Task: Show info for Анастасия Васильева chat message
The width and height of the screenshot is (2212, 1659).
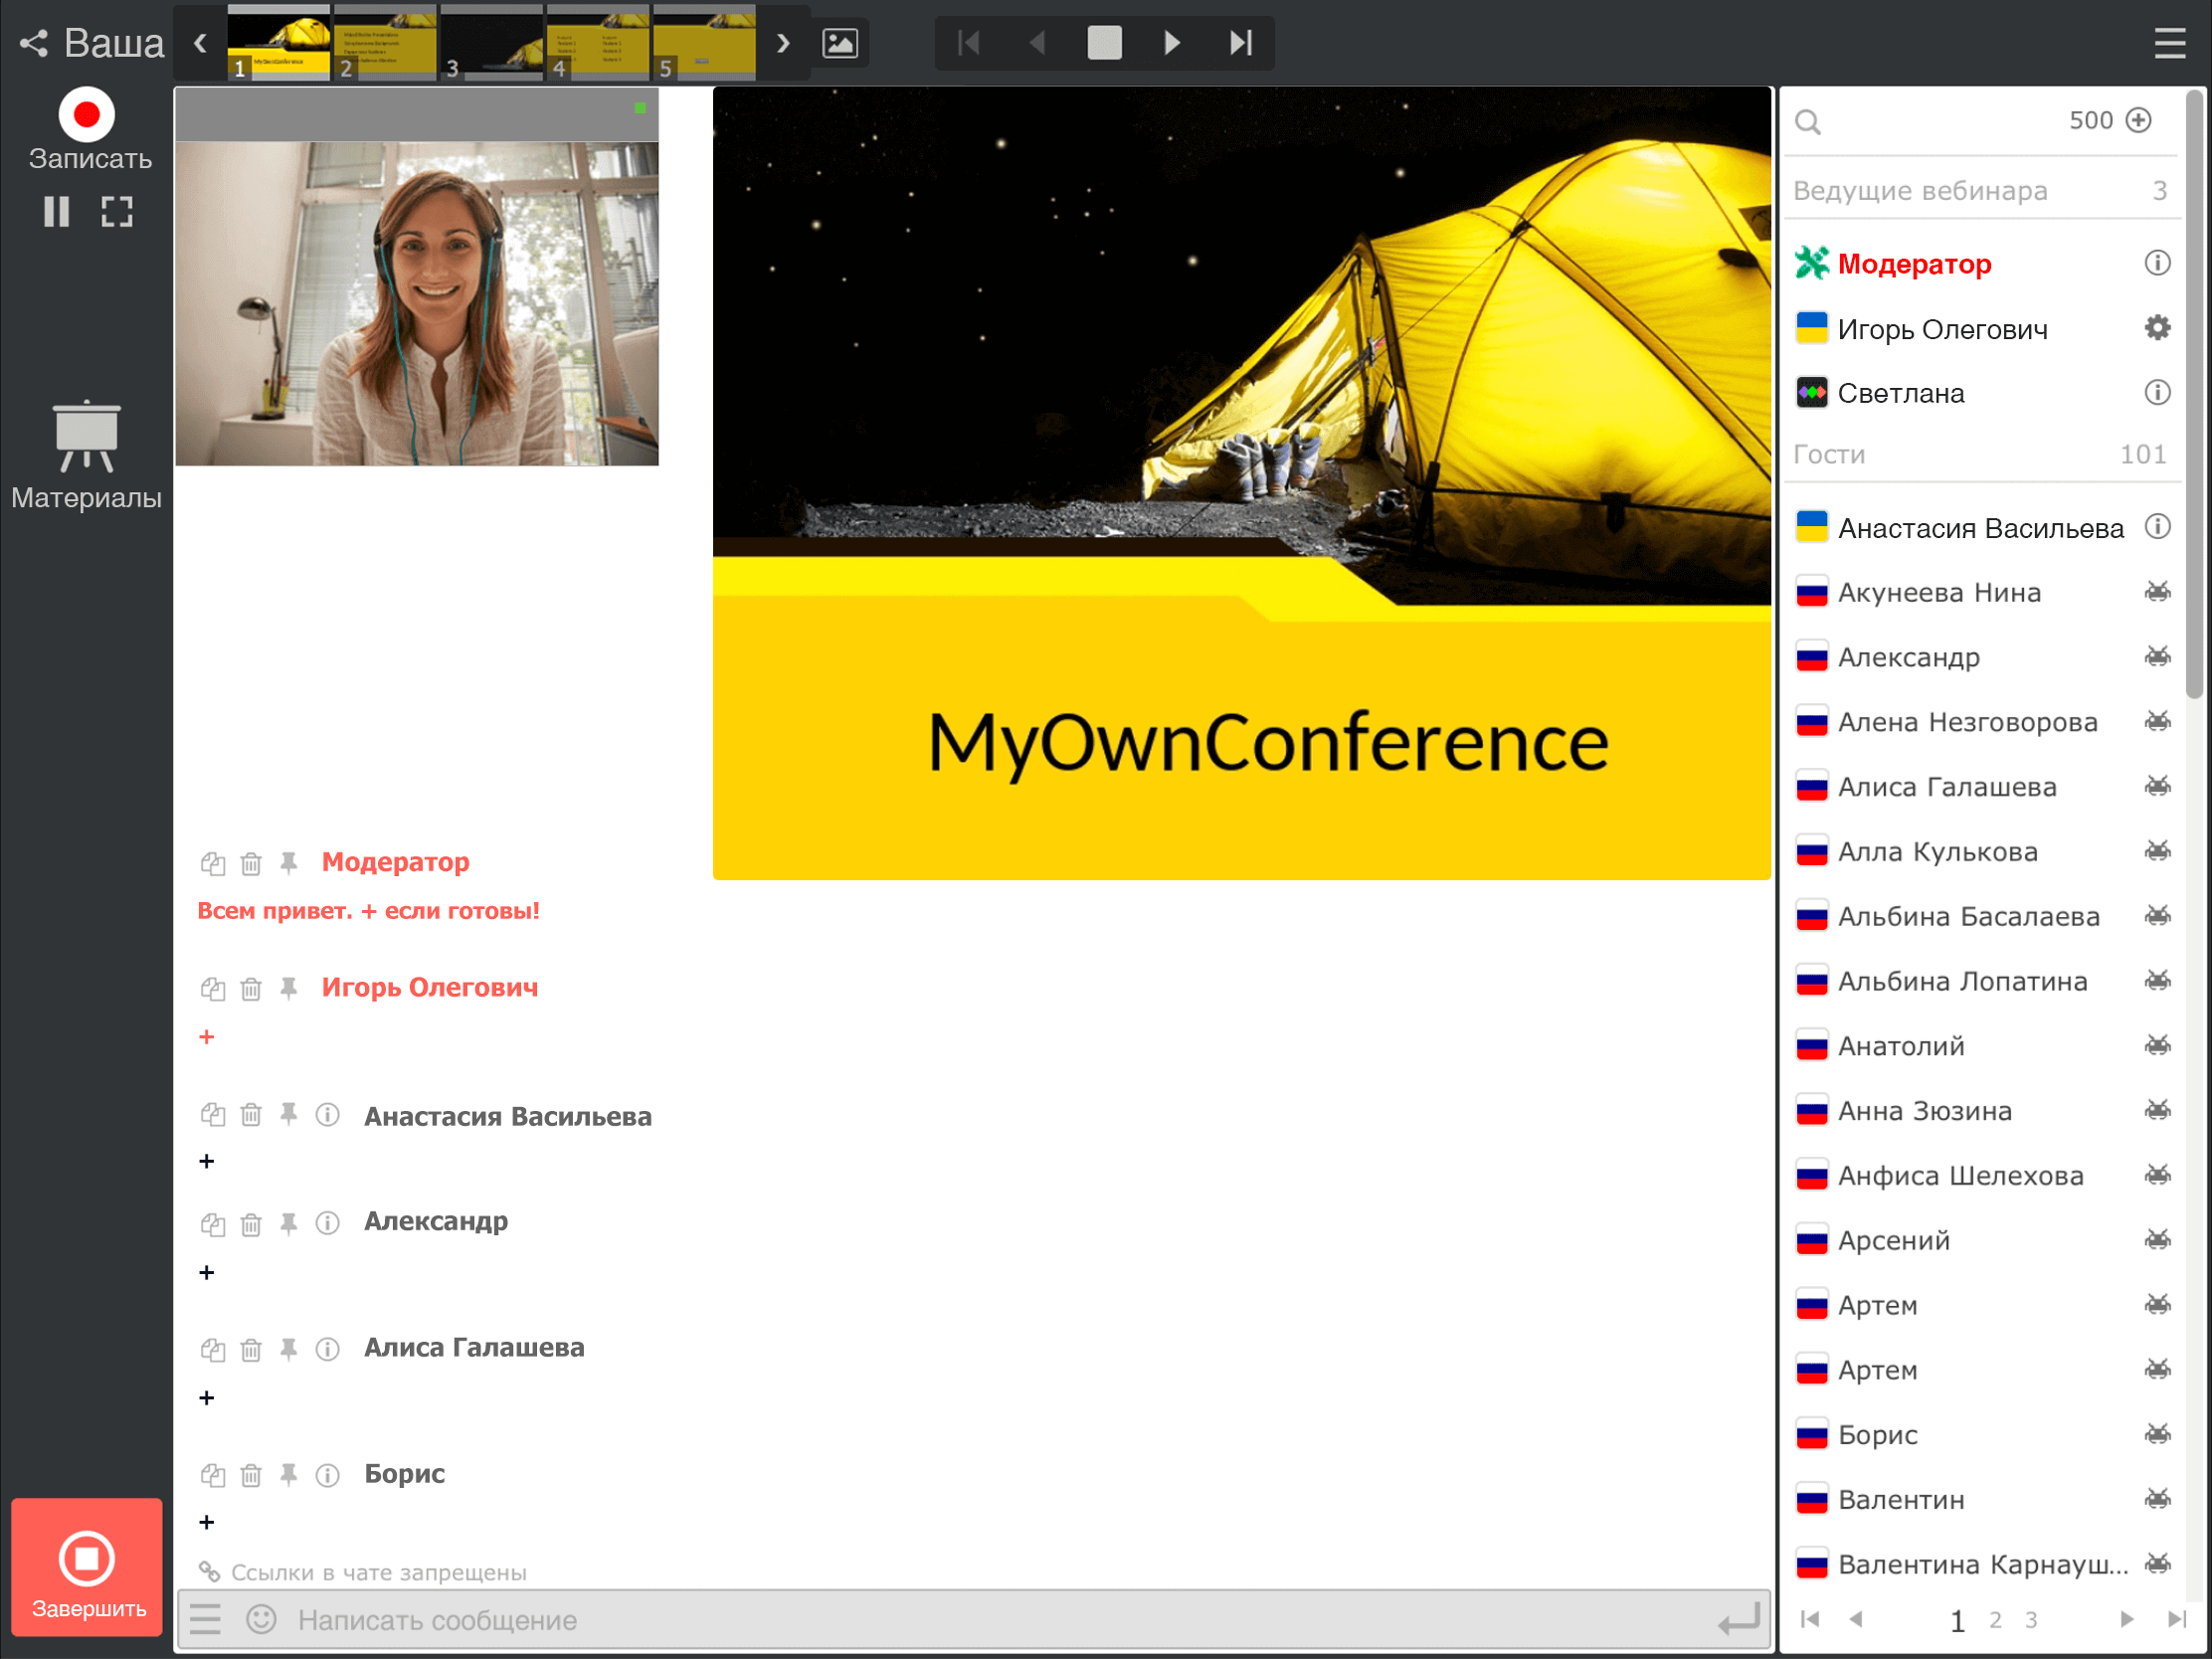Action: click(327, 1114)
